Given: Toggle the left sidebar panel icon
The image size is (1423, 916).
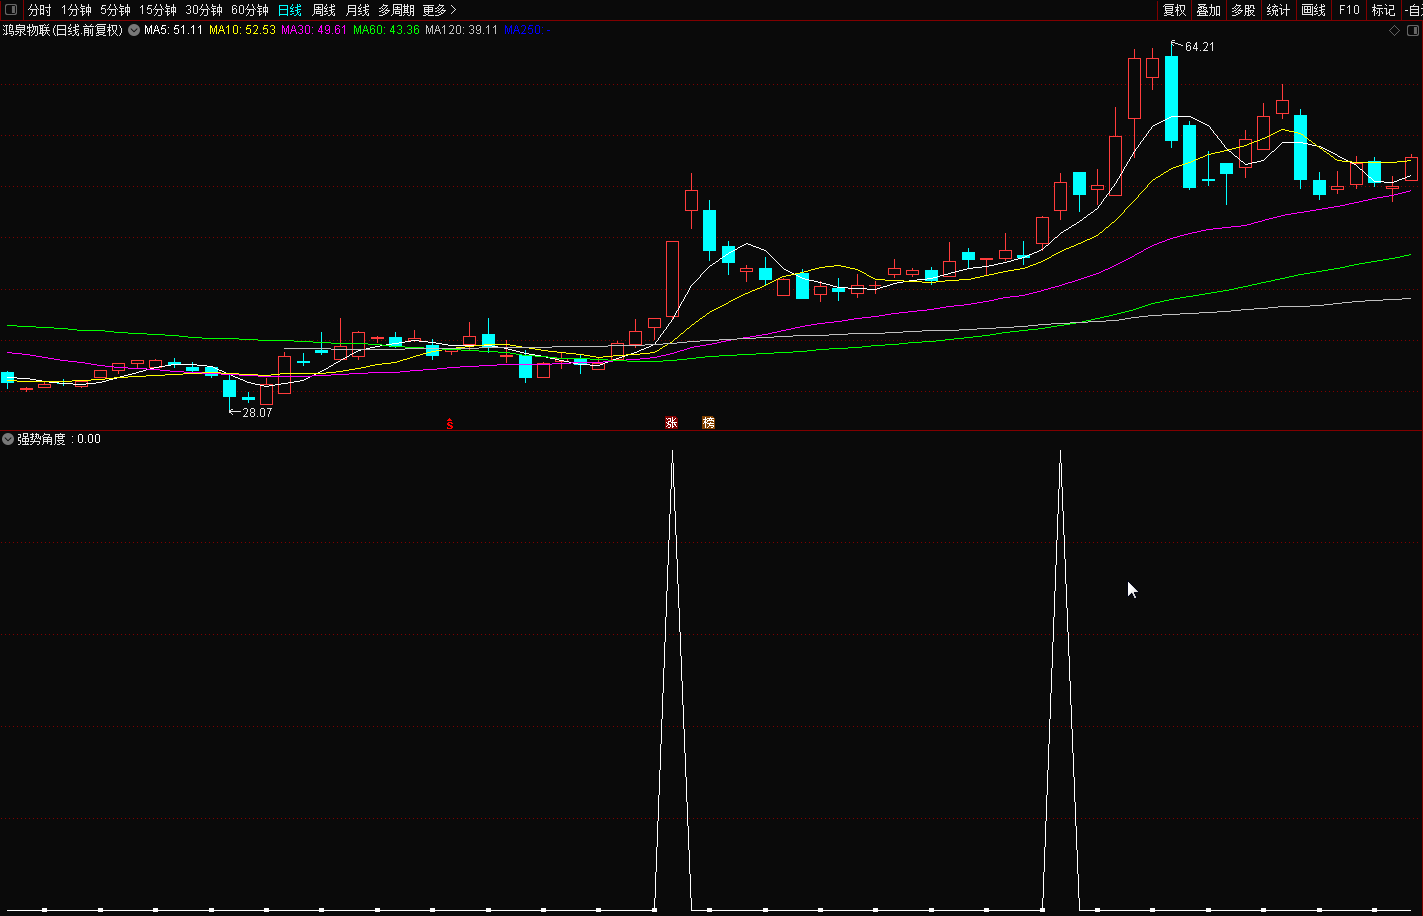Looking at the screenshot, I should click(x=11, y=10).
